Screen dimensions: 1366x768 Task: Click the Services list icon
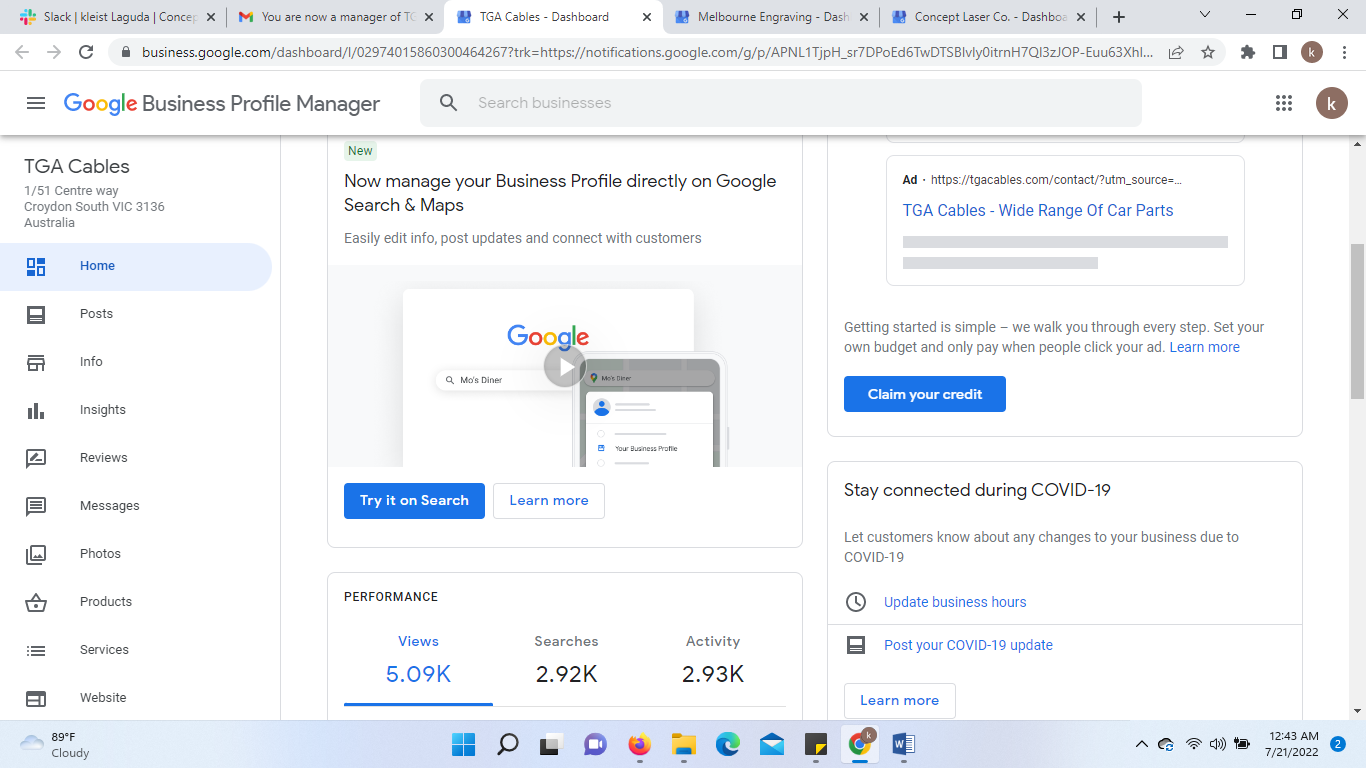click(x=36, y=650)
